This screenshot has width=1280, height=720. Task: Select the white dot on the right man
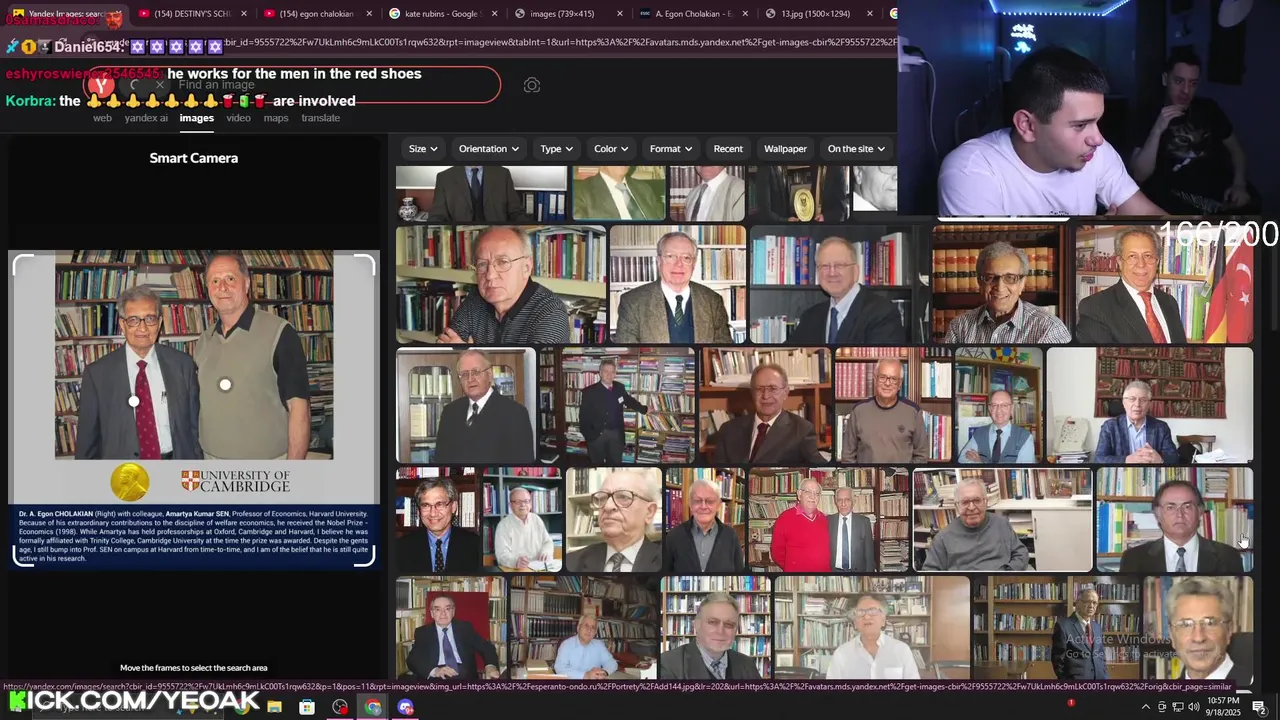225,384
